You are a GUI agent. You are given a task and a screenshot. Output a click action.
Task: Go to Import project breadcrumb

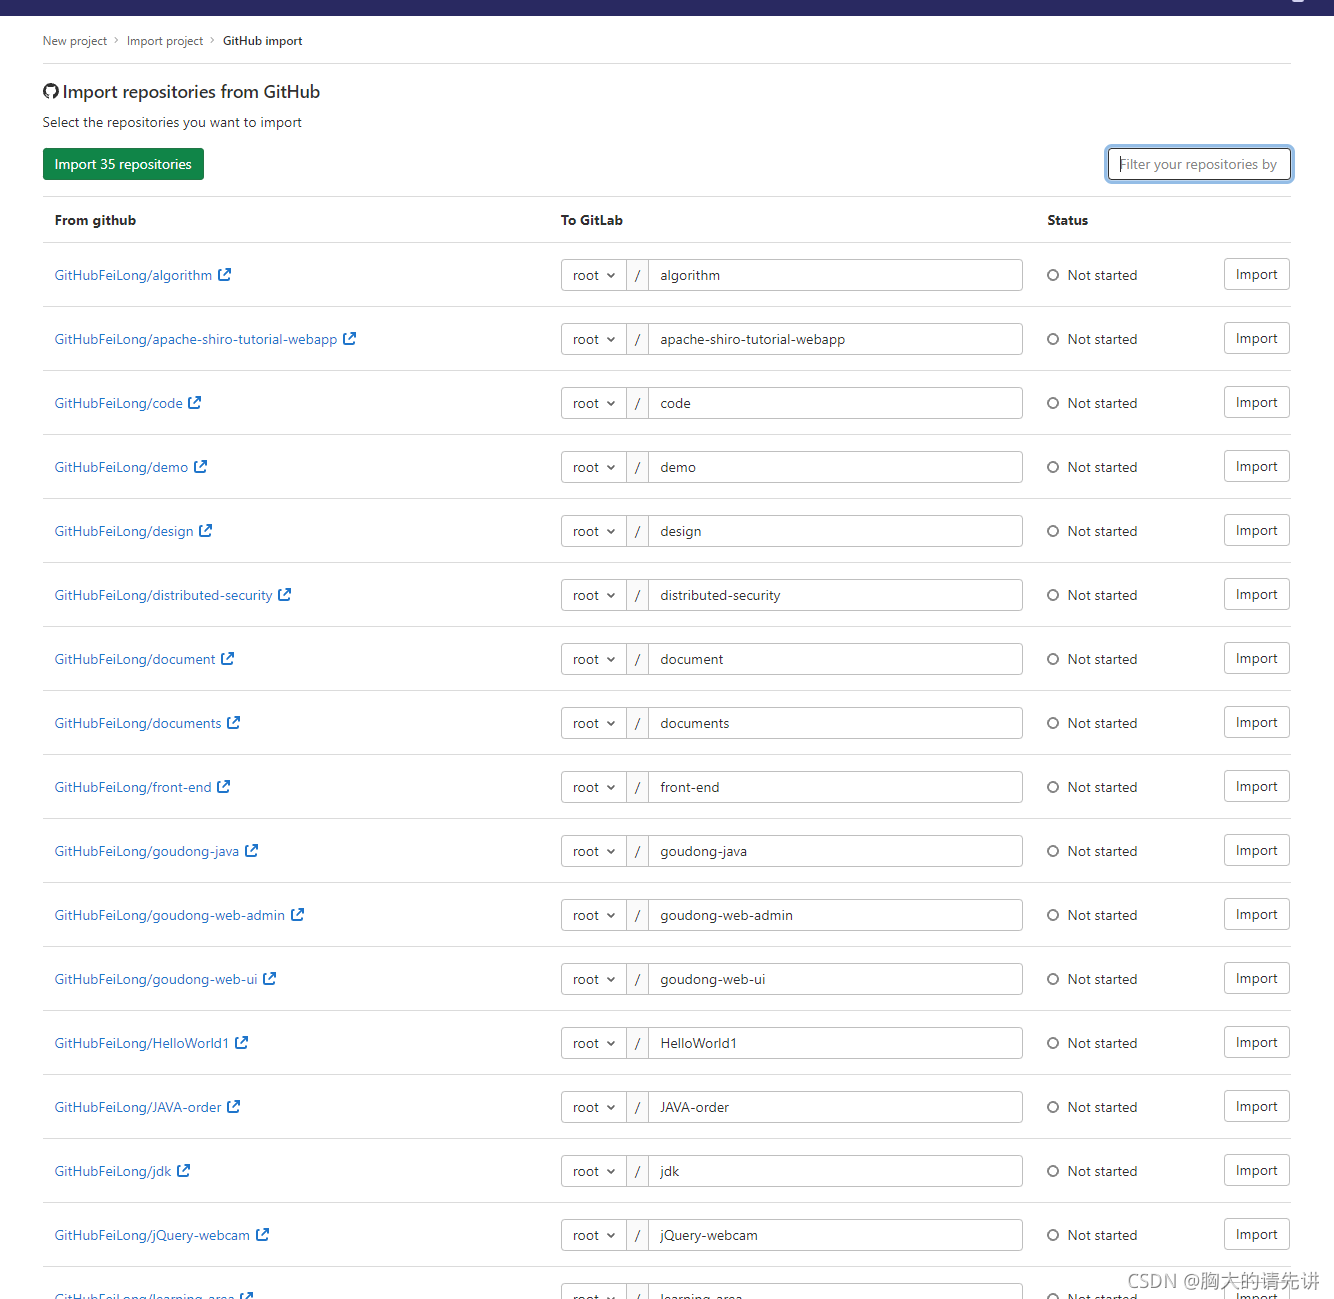tap(165, 41)
